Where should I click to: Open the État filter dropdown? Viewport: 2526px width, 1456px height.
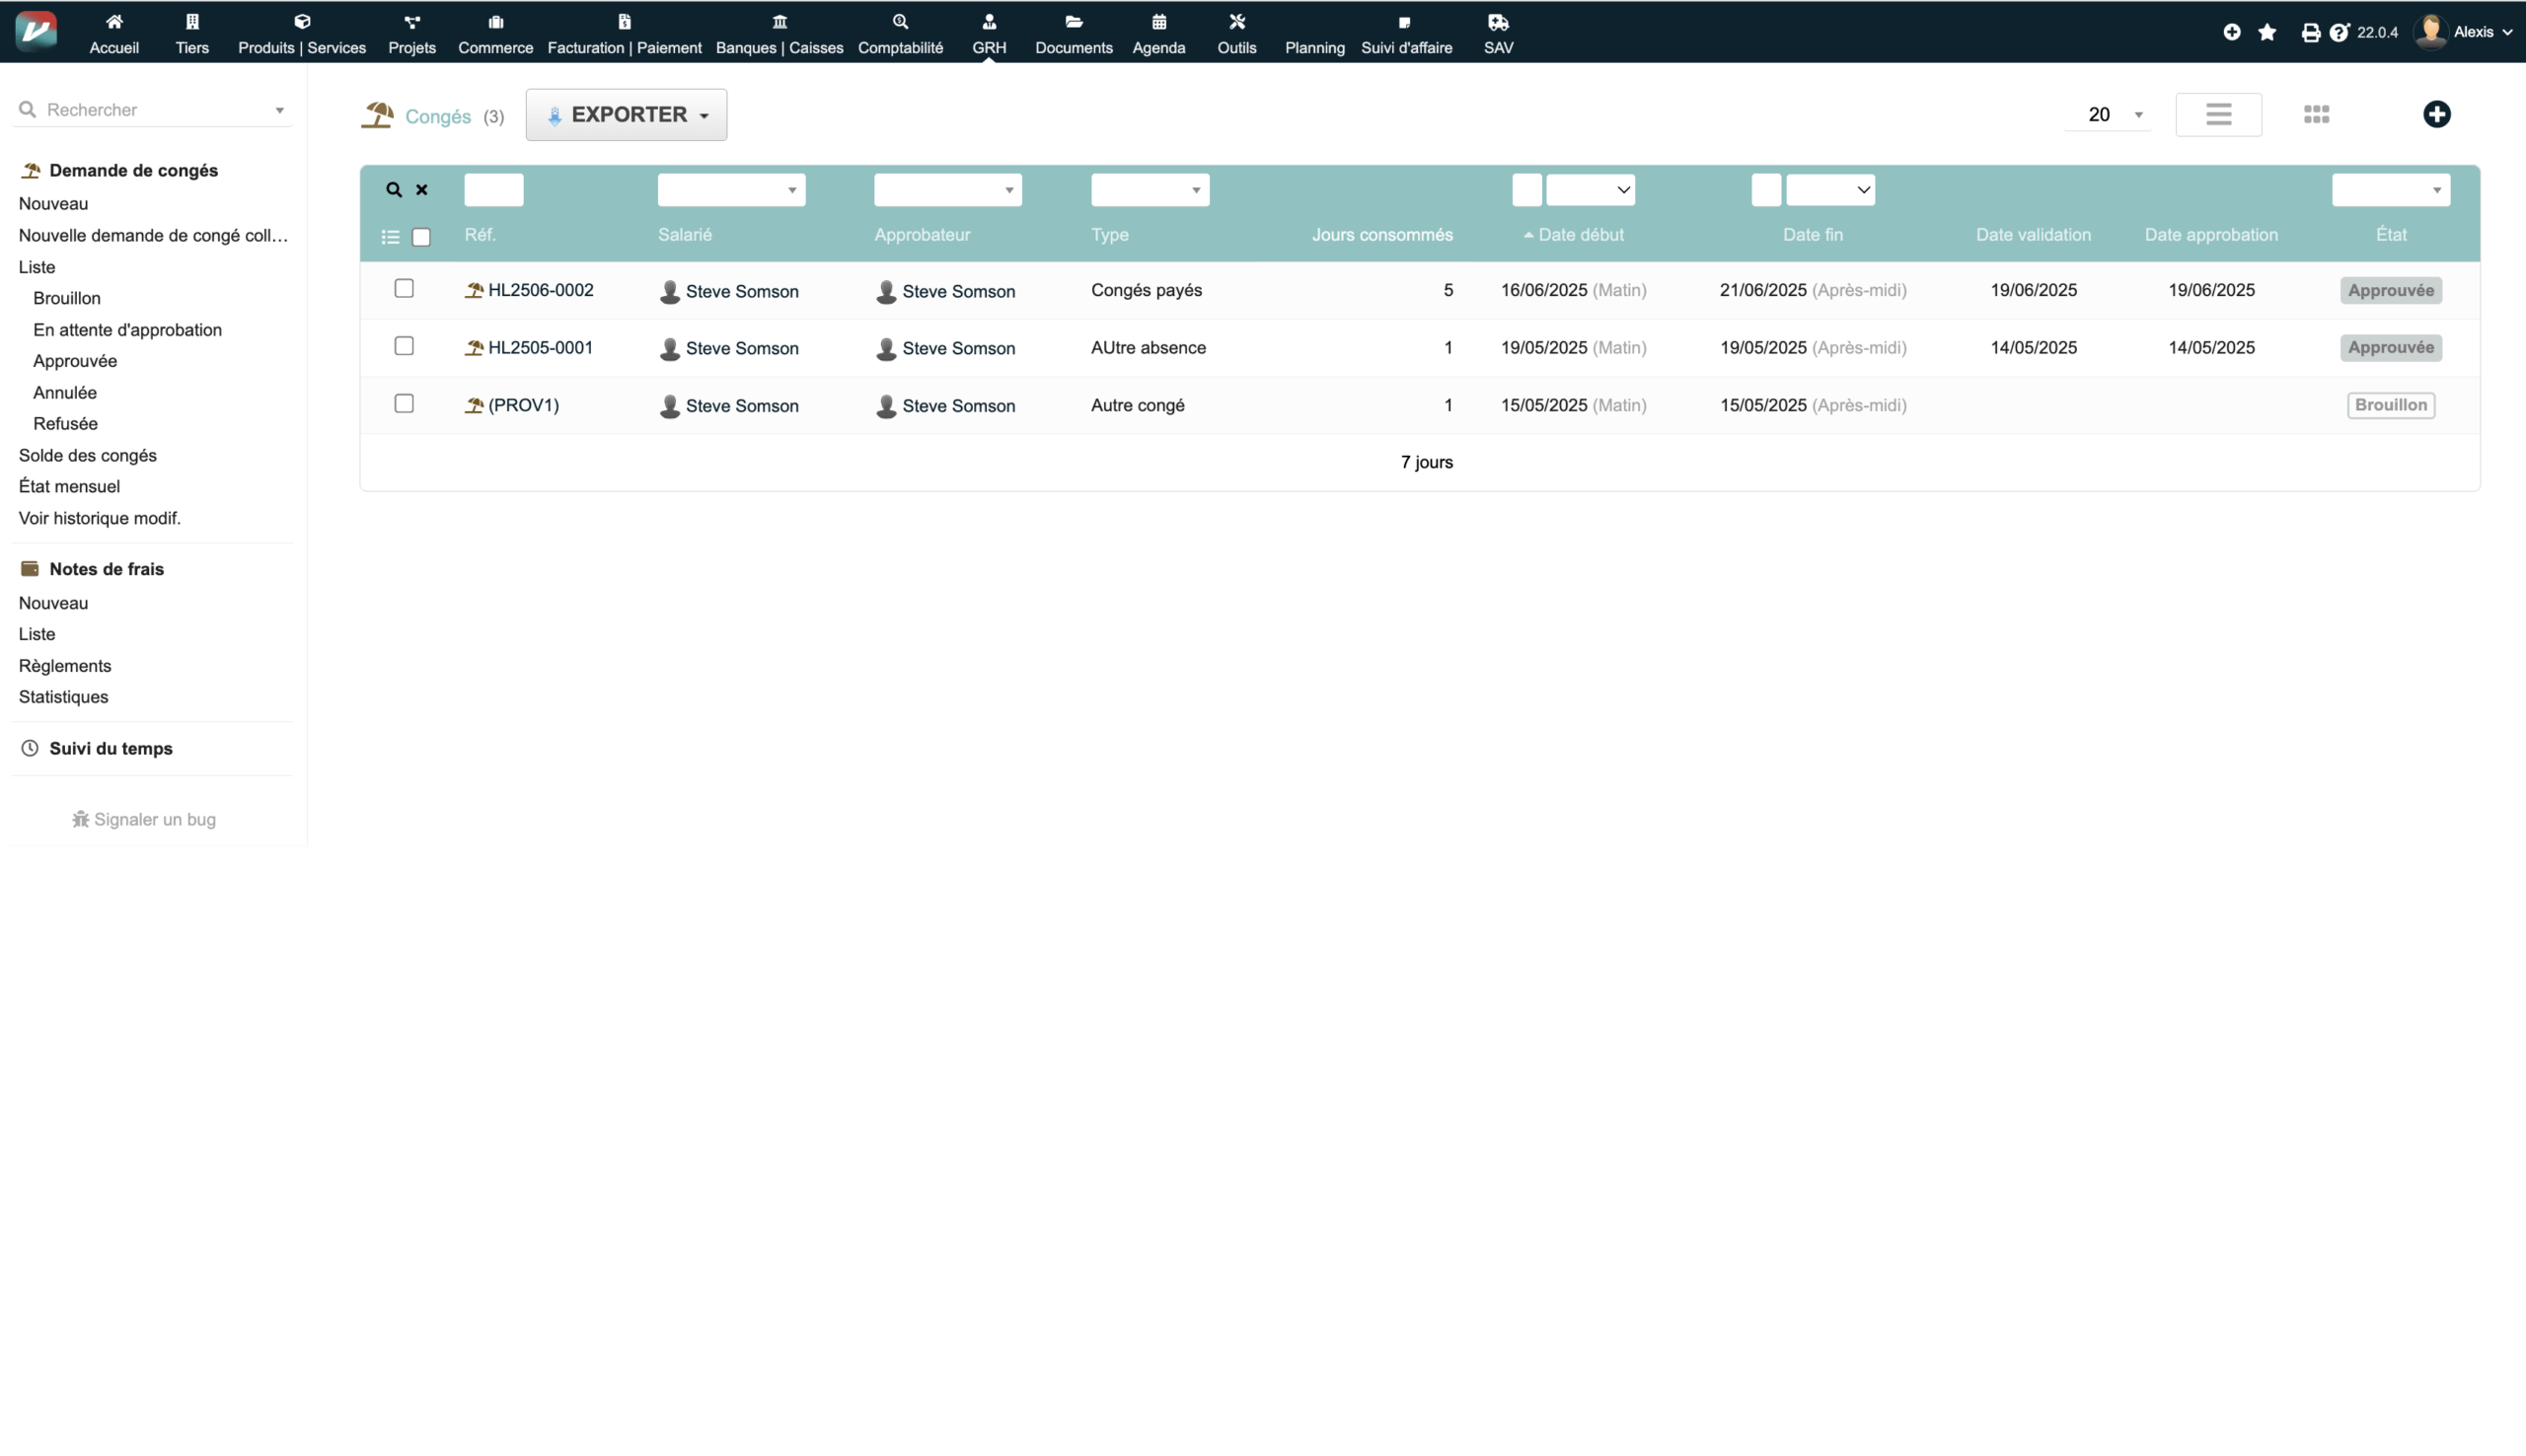2390,189
